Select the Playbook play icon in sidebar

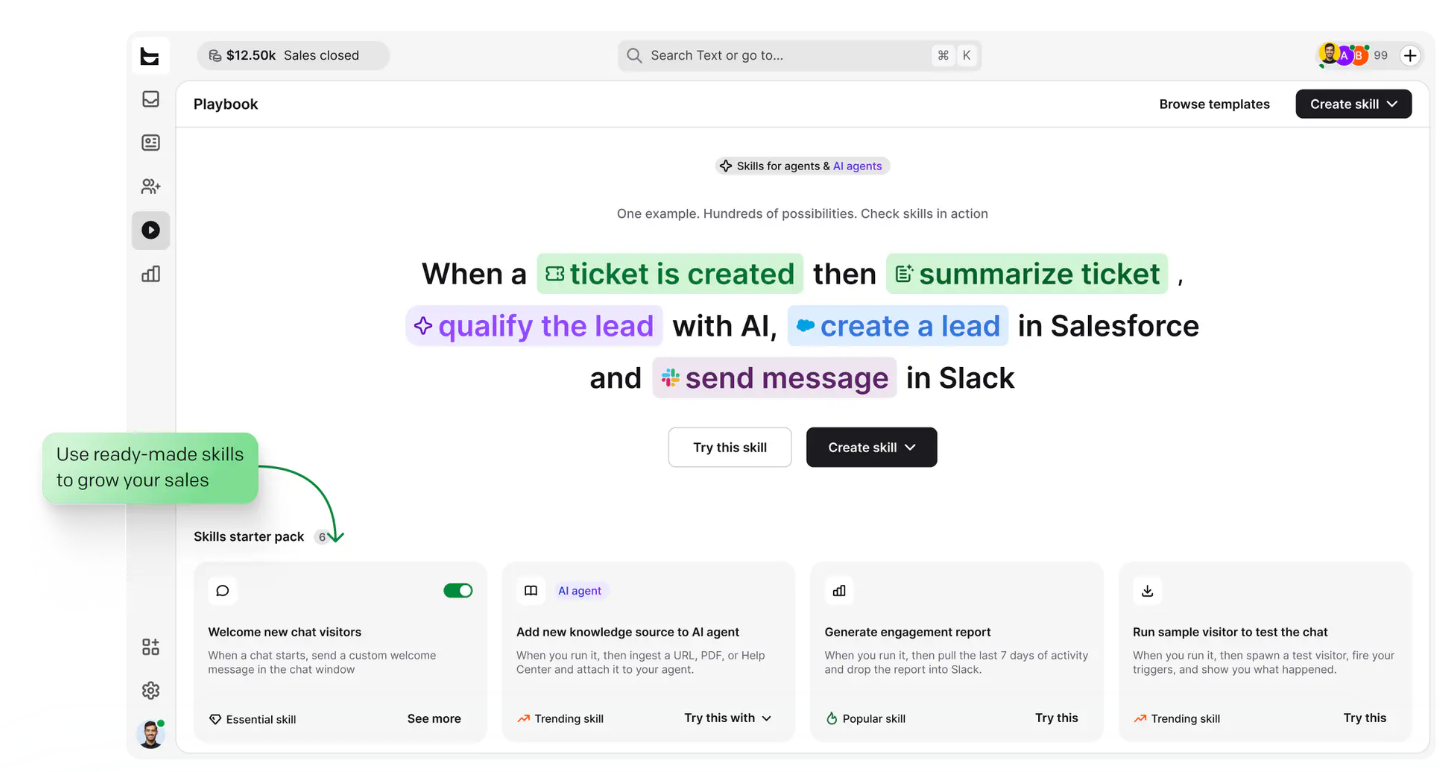tap(151, 230)
